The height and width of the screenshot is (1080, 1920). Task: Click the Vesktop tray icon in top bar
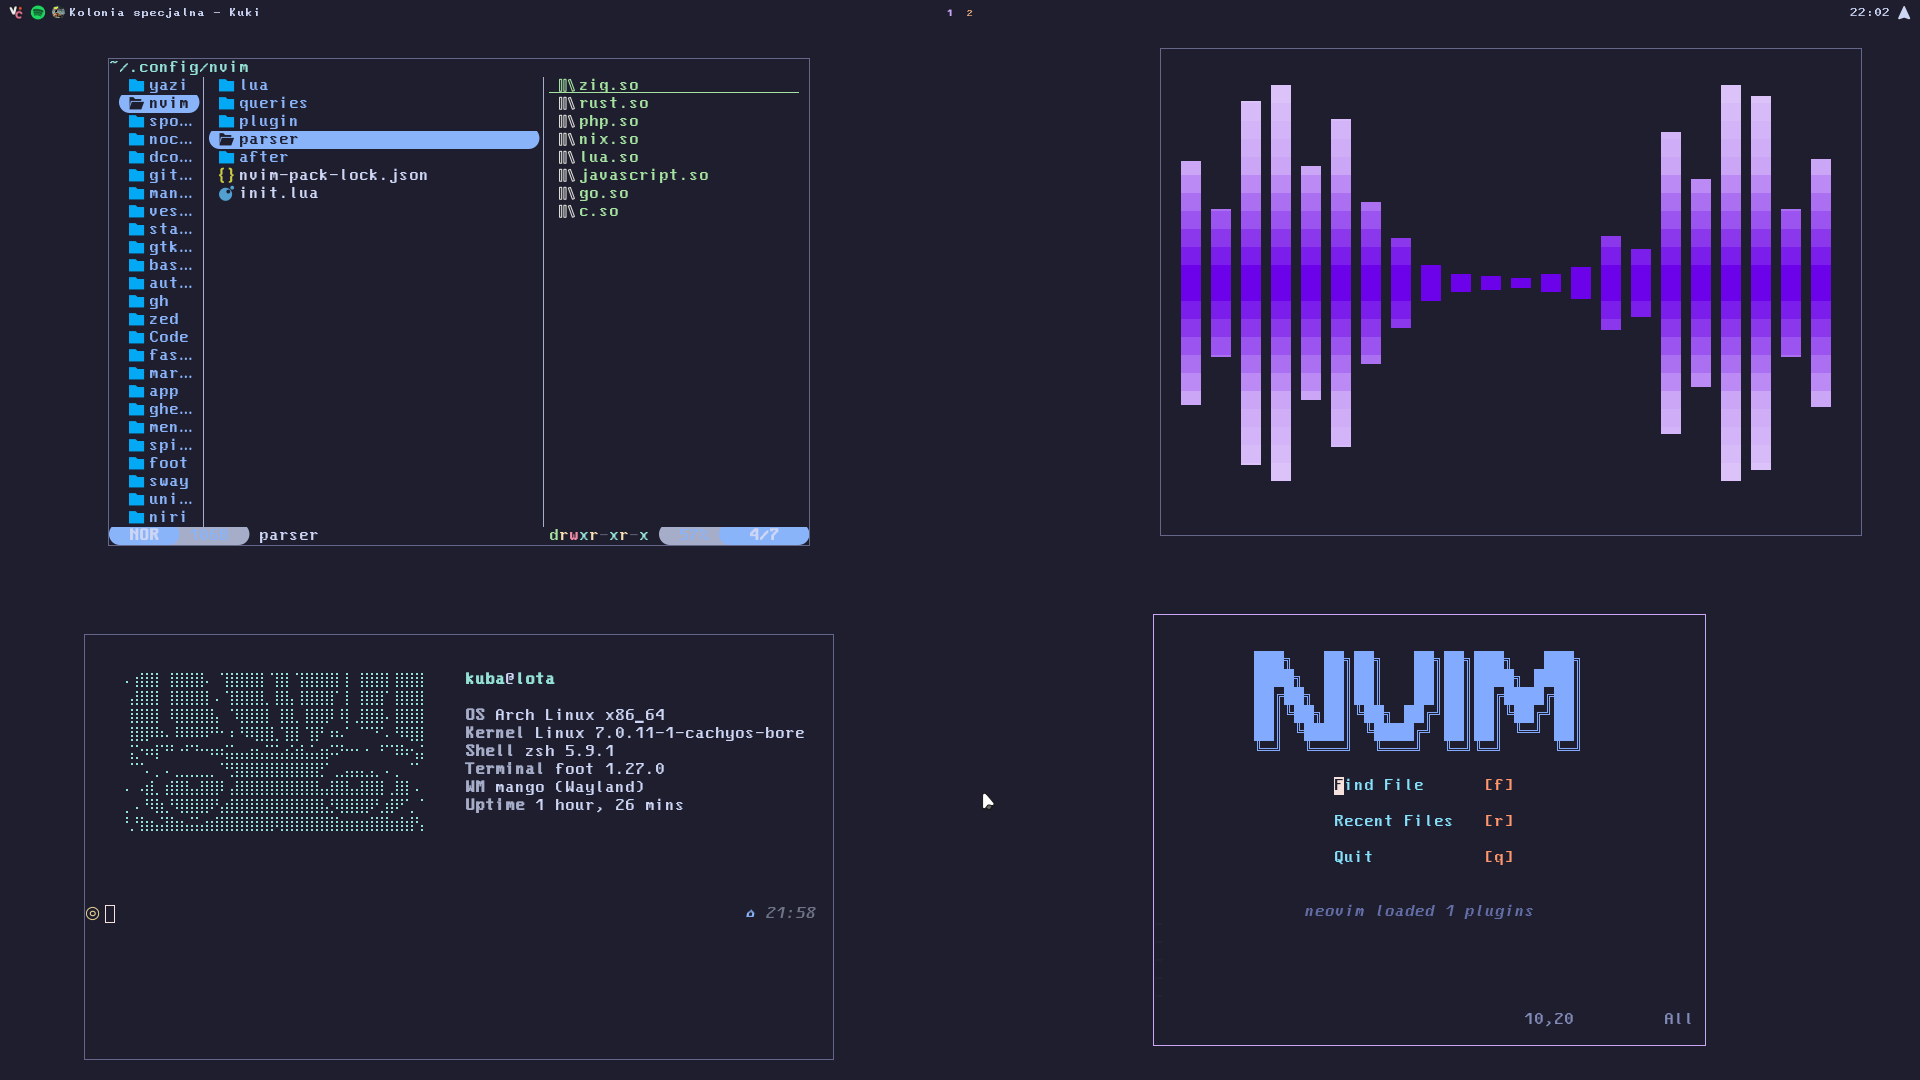[x=15, y=12]
